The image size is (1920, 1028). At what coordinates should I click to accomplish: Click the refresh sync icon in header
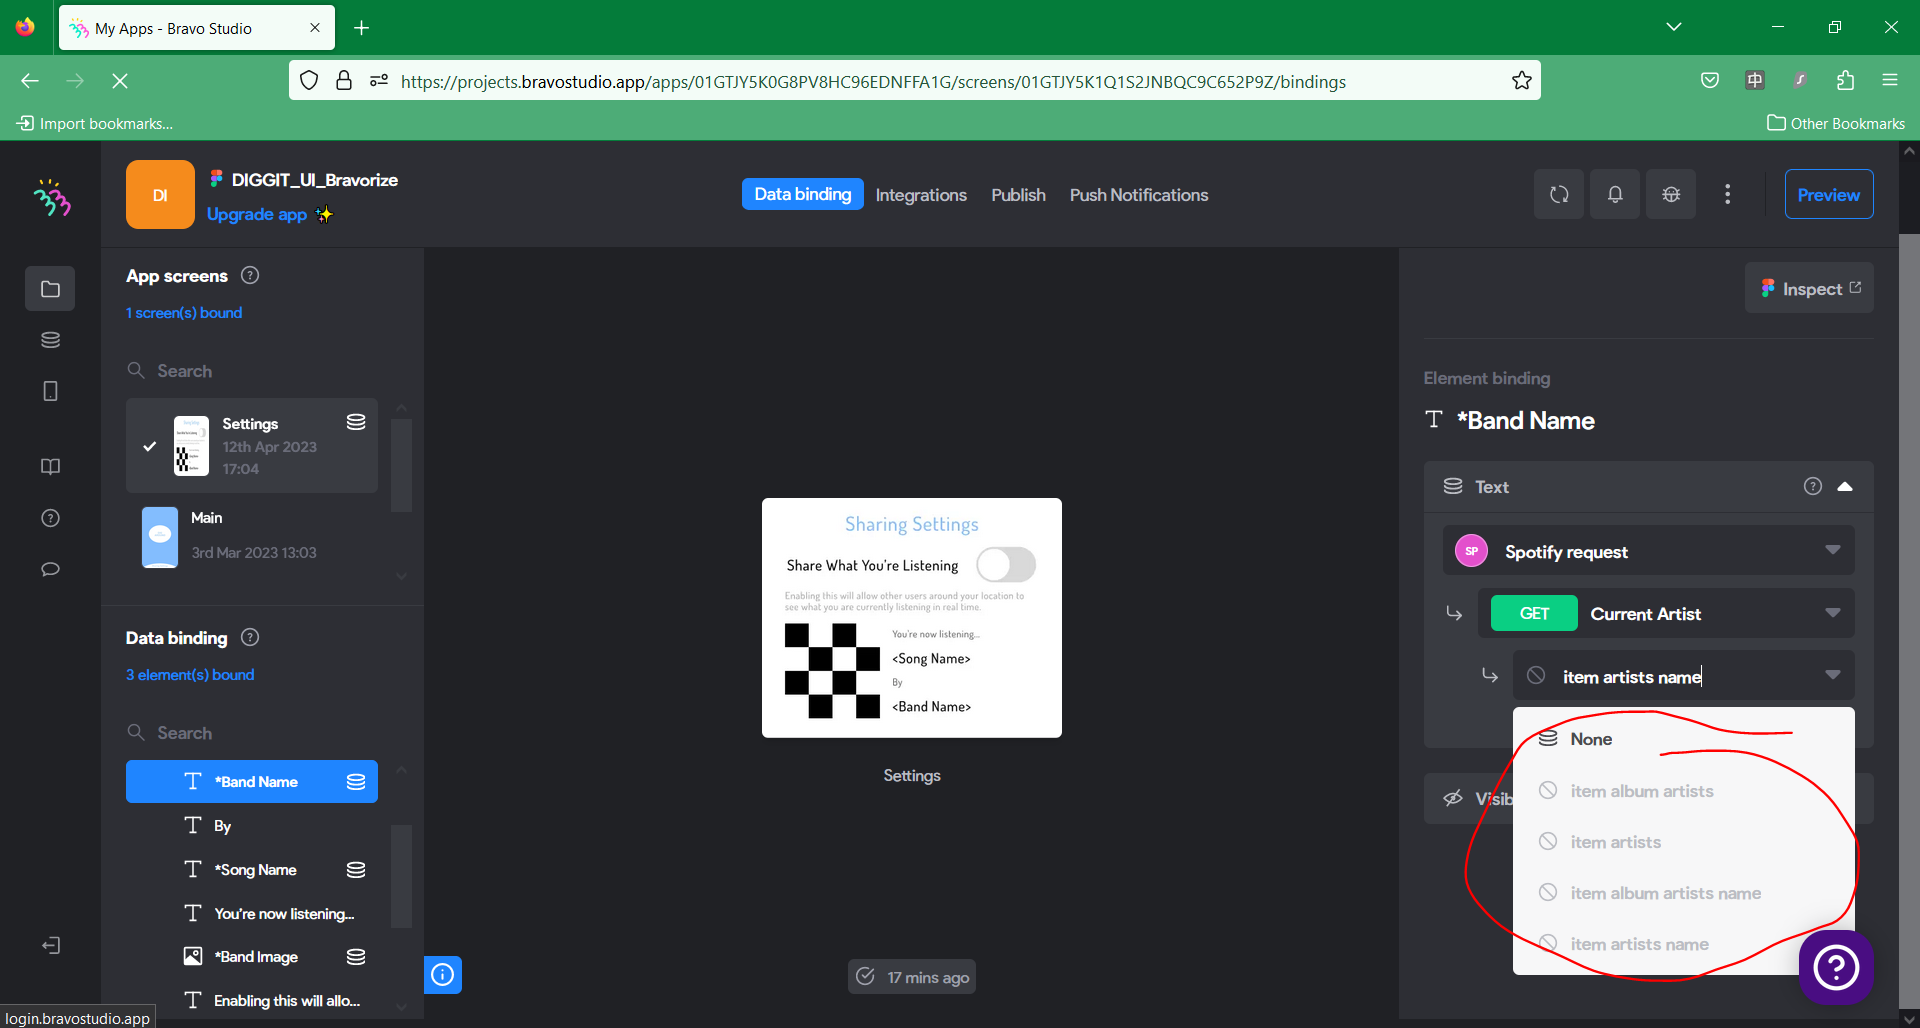[1559, 194]
